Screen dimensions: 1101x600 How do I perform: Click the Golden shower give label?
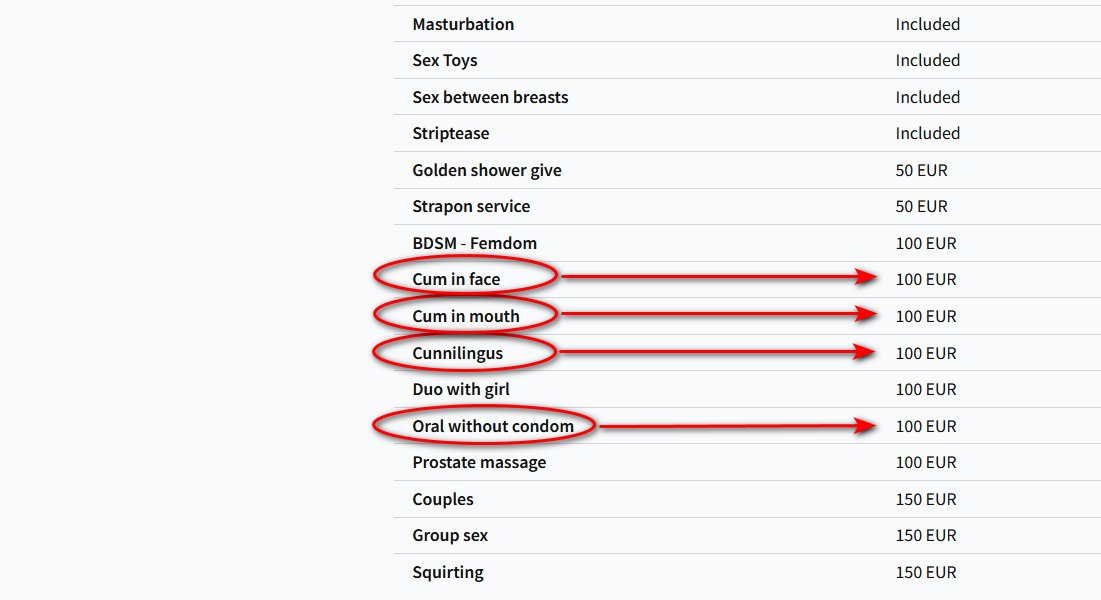487,170
